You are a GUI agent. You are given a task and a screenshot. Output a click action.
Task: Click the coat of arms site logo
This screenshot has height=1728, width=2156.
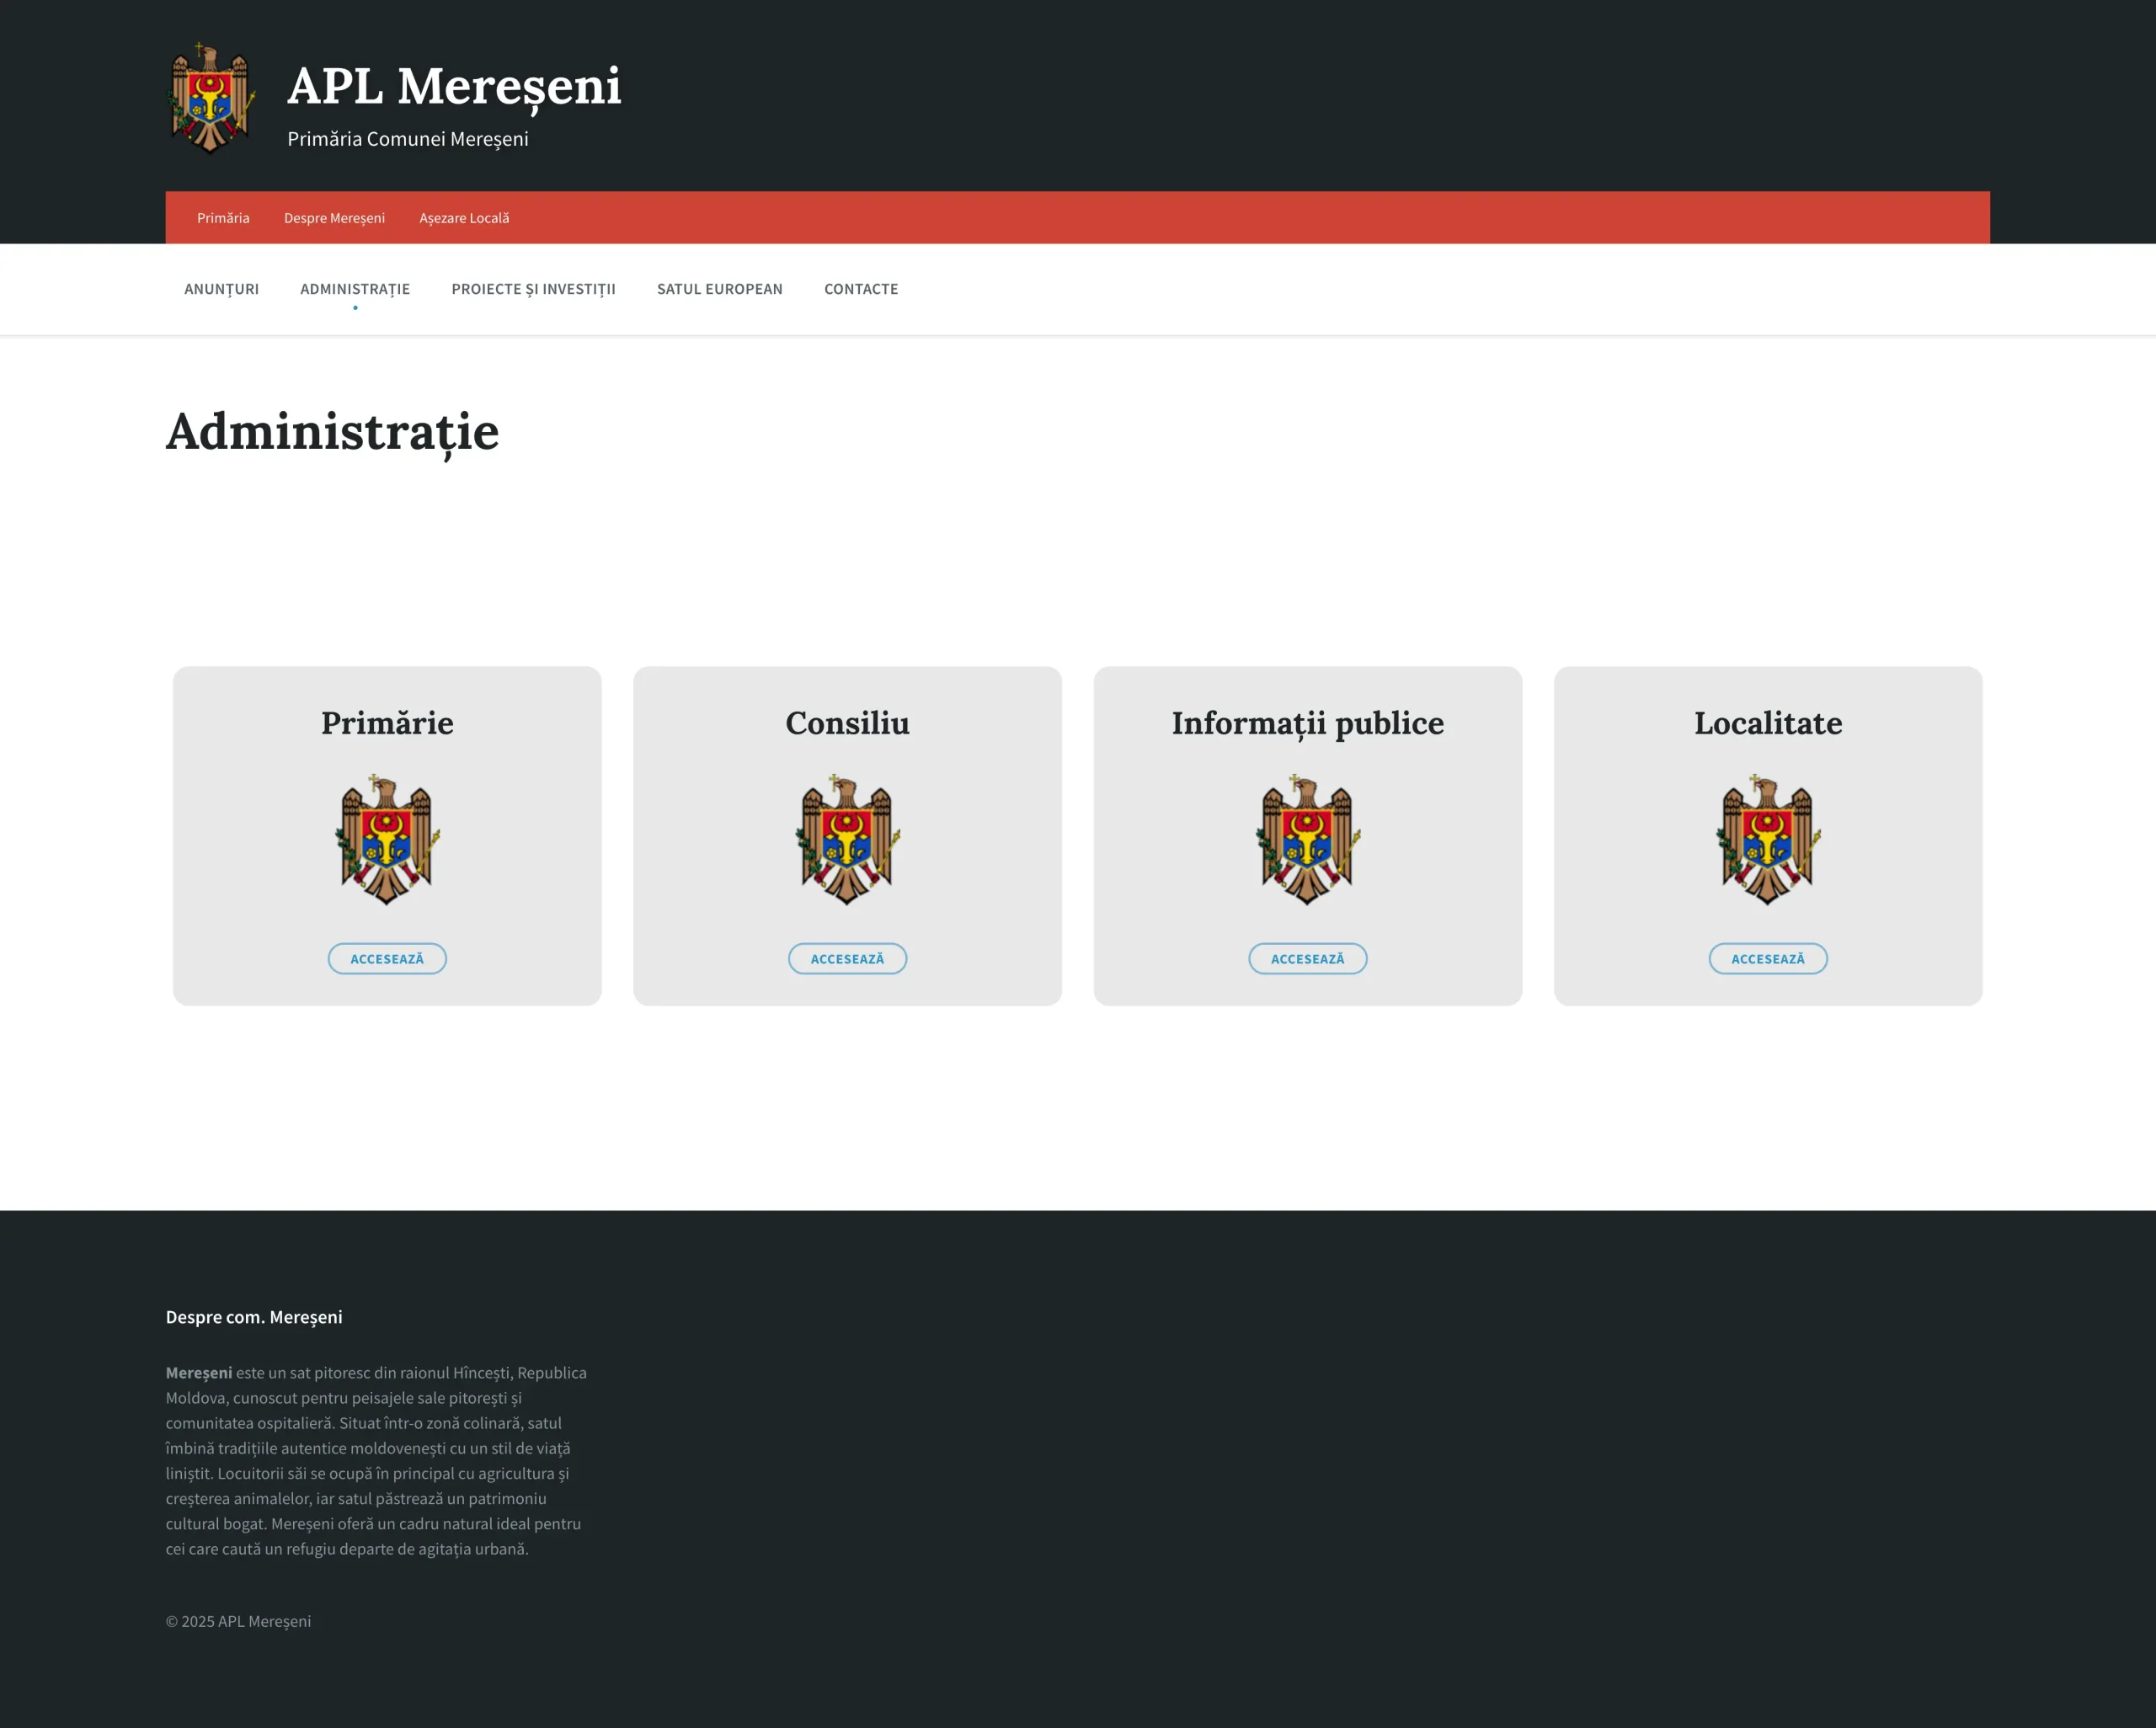pyautogui.click(x=210, y=98)
